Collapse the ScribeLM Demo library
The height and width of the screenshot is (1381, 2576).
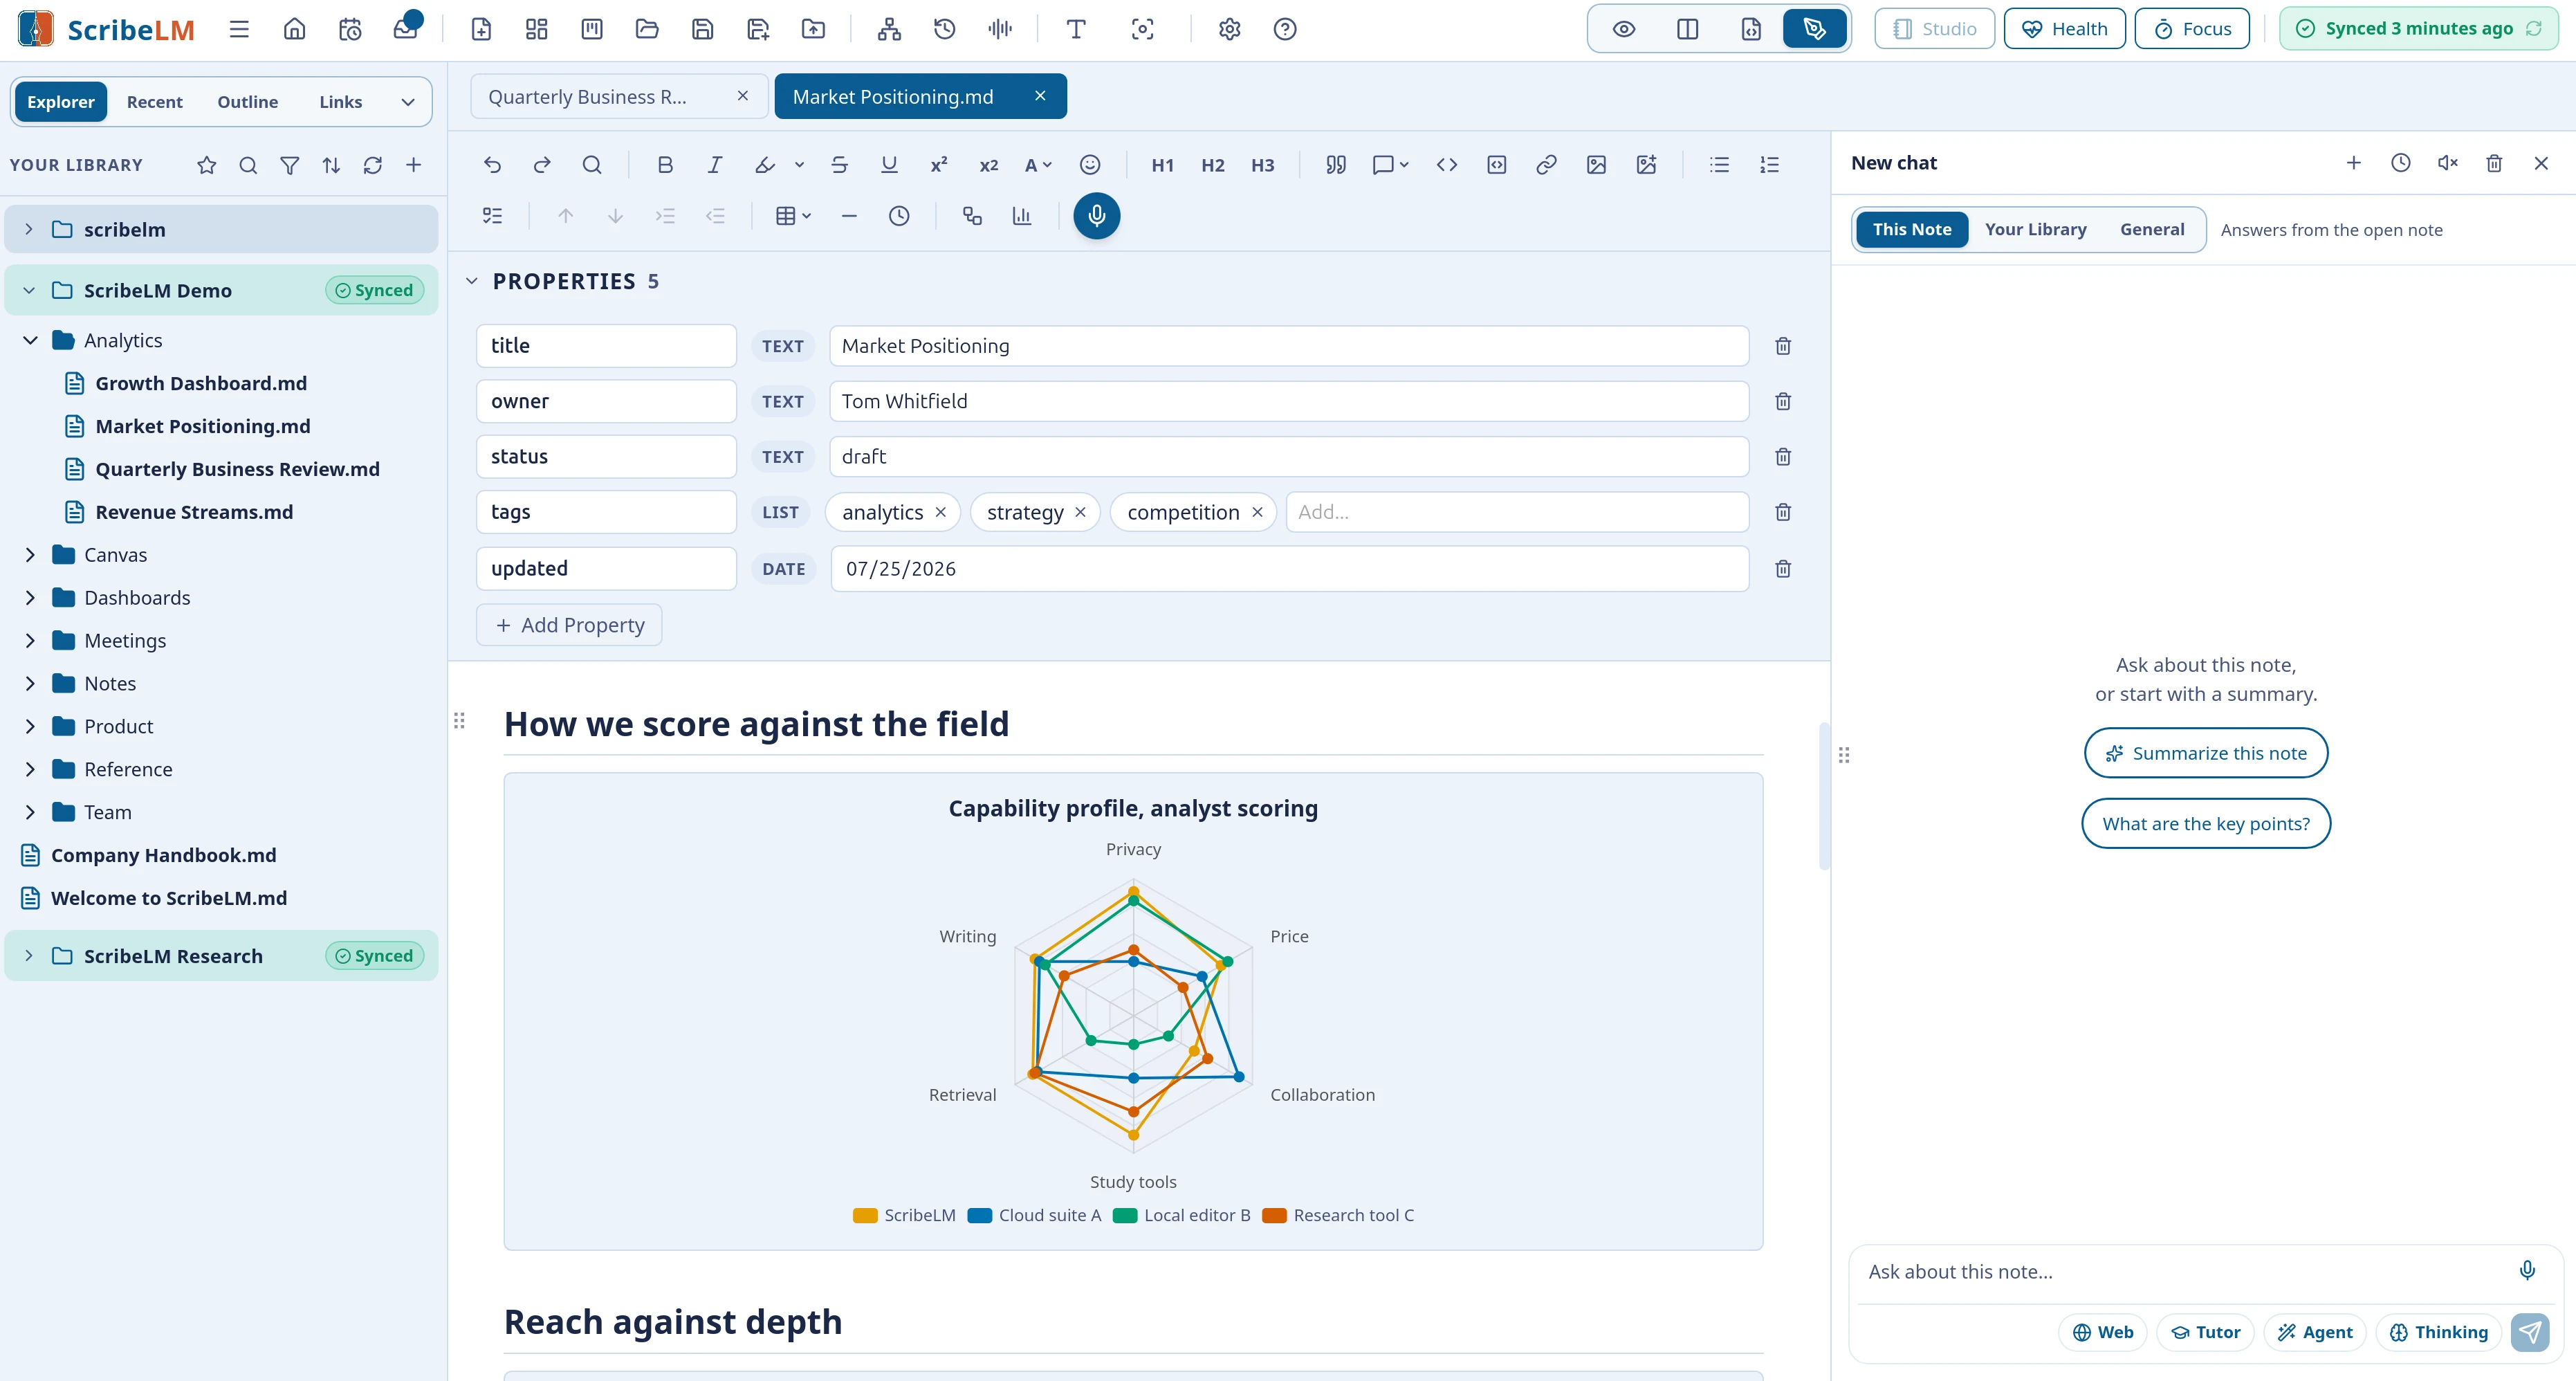[x=29, y=290]
